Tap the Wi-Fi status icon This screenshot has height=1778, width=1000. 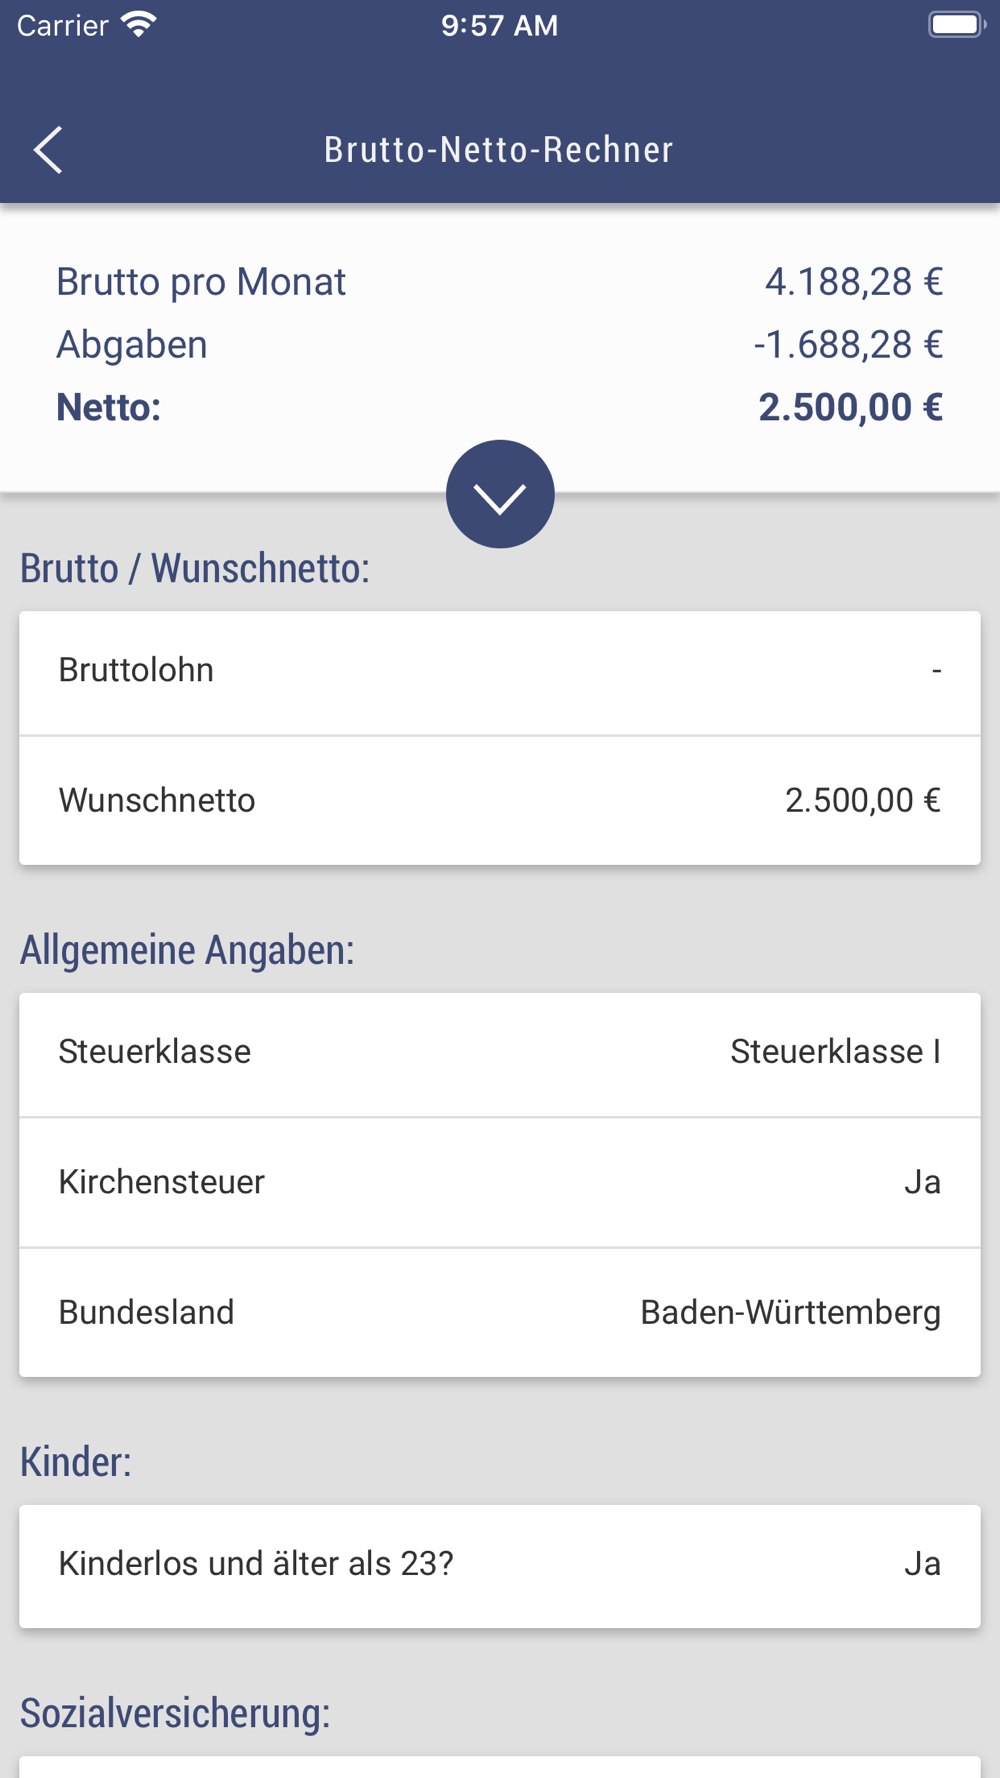139,24
